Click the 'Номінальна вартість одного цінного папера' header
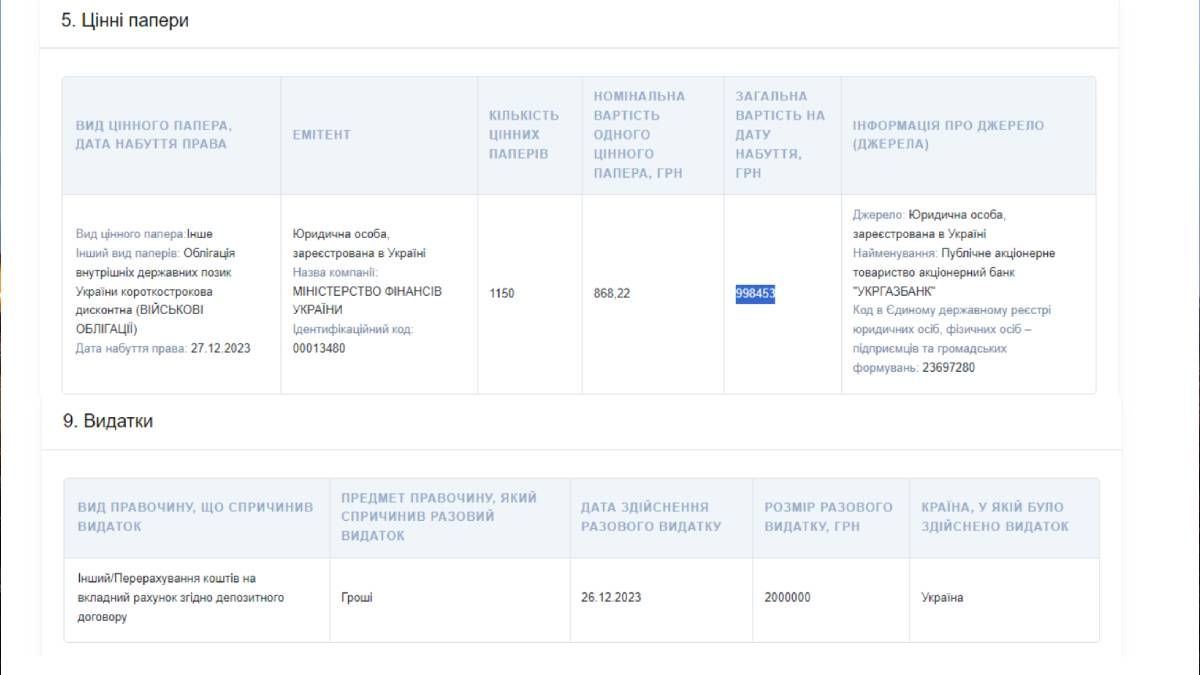 click(639, 135)
